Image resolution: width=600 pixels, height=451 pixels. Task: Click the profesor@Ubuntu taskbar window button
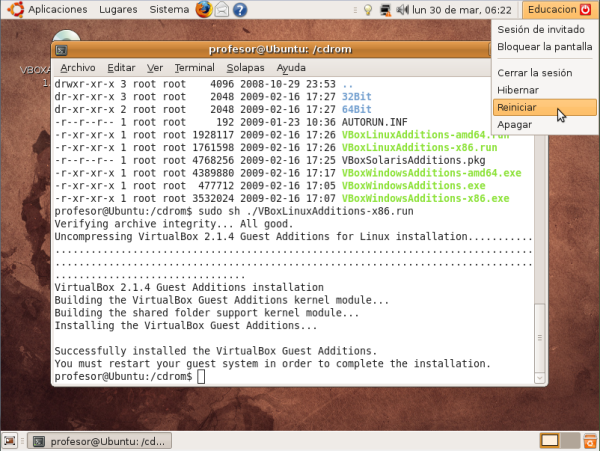pyautogui.click(x=100, y=440)
